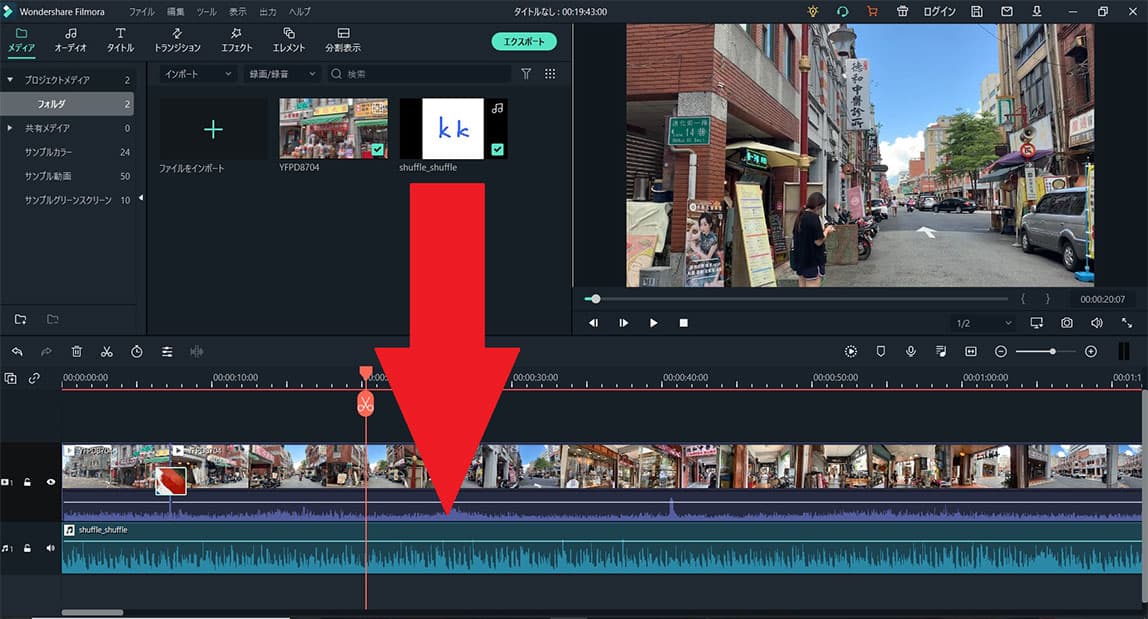Select the フォルダ item

pyautogui.click(x=67, y=104)
